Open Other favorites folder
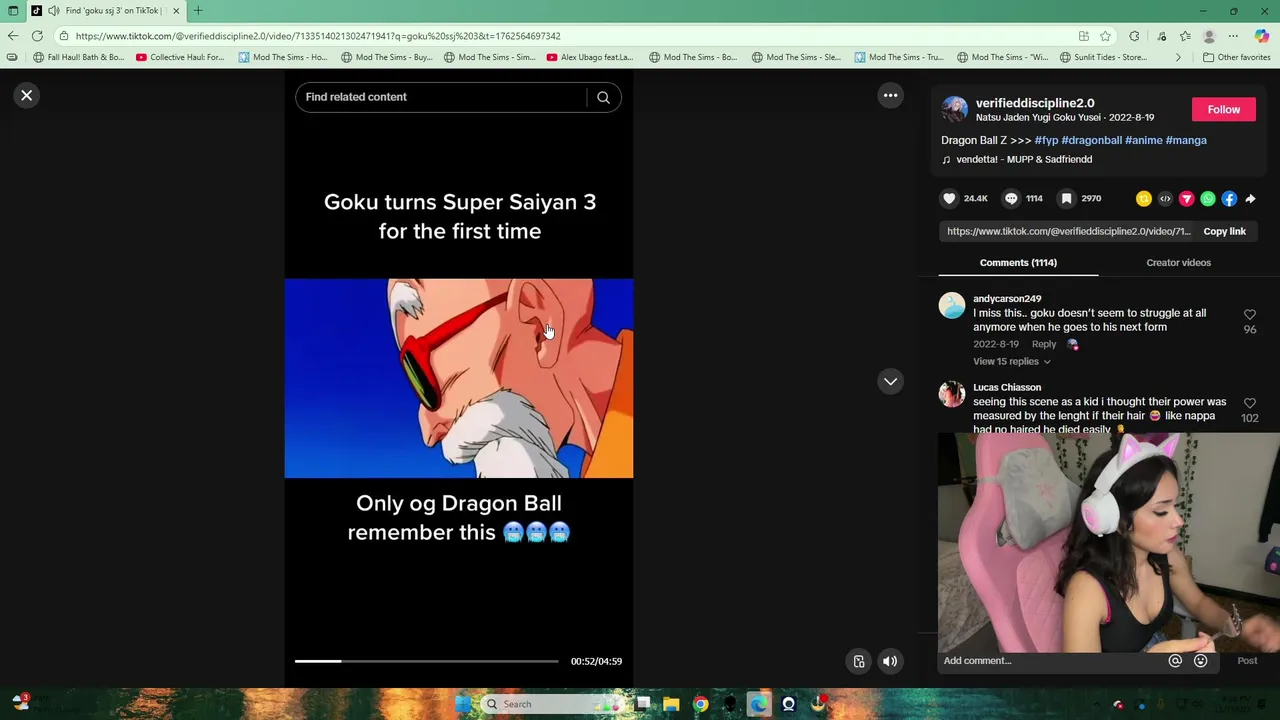This screenshot has height=720, width=1280. click(x=1236, y=57)
